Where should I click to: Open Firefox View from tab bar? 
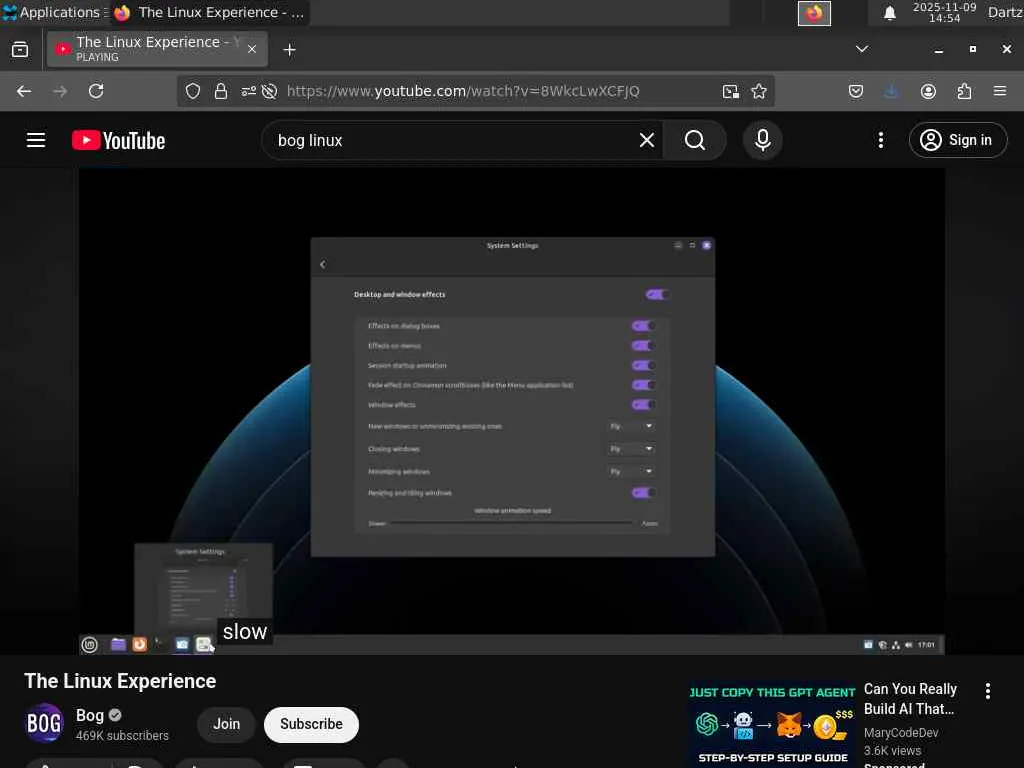[20, 50]
